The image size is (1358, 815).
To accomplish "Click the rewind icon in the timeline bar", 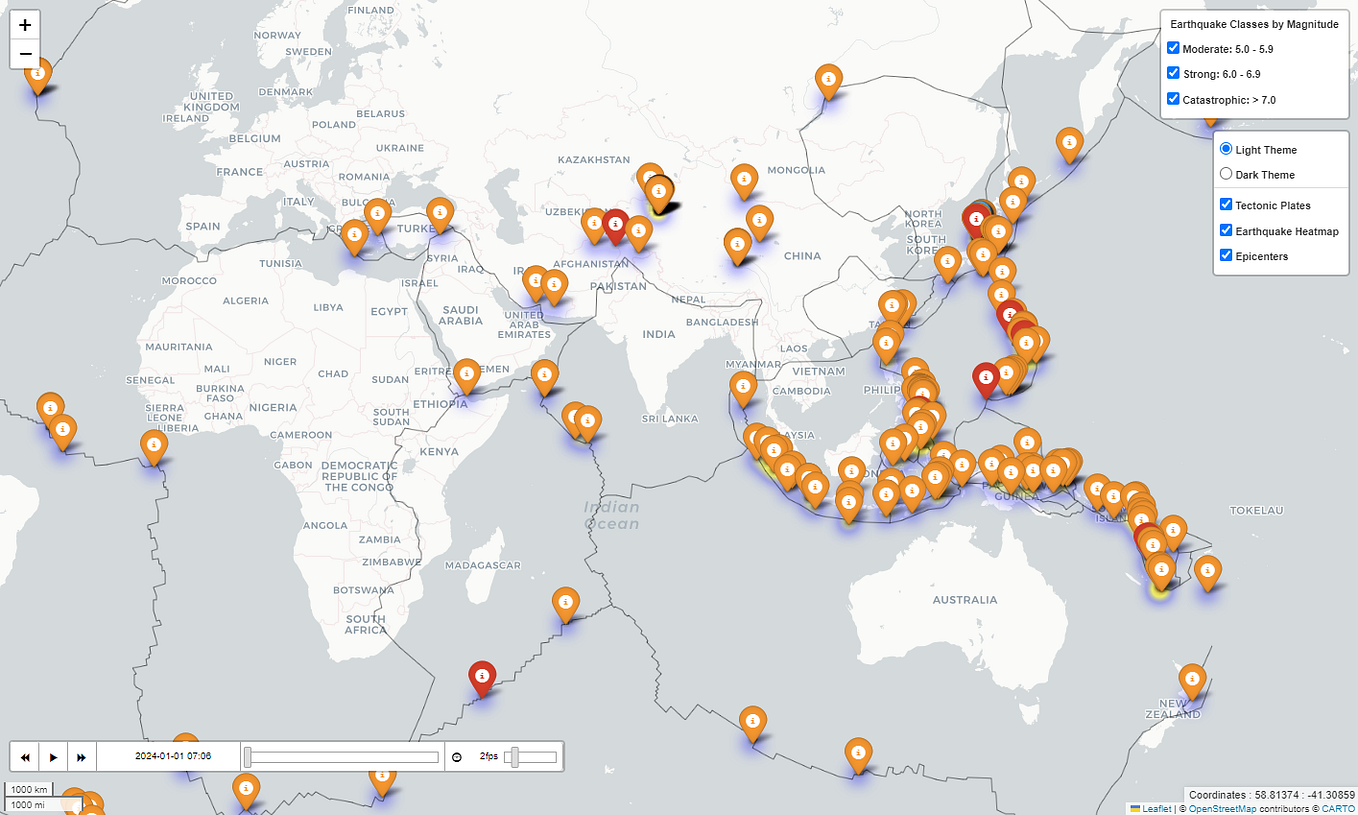I will pyautogui.click(x=24, y=757).
